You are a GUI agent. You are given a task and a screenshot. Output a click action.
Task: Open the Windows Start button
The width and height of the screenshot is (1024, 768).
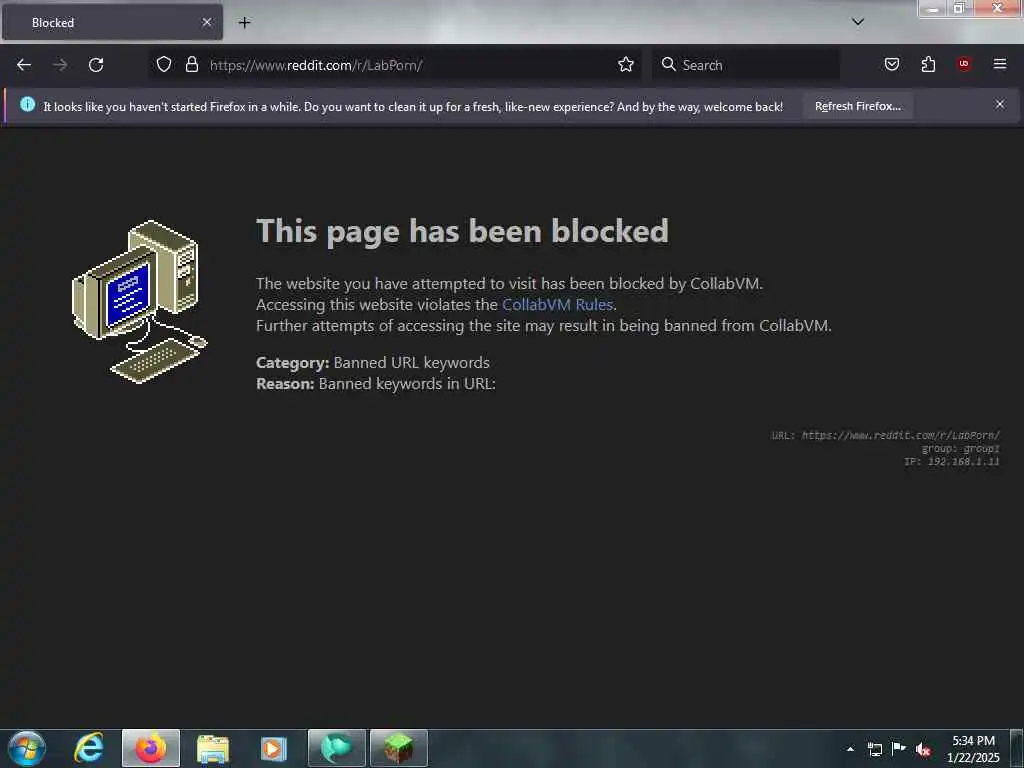[26, 748]
